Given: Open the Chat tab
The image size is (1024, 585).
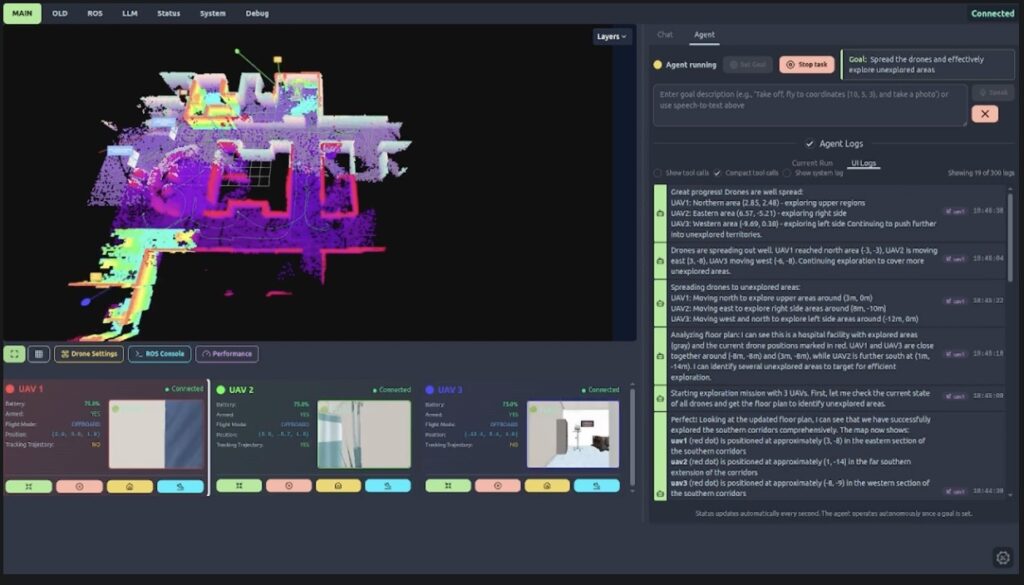Looking at the screenshot, I should click(665, 35).
